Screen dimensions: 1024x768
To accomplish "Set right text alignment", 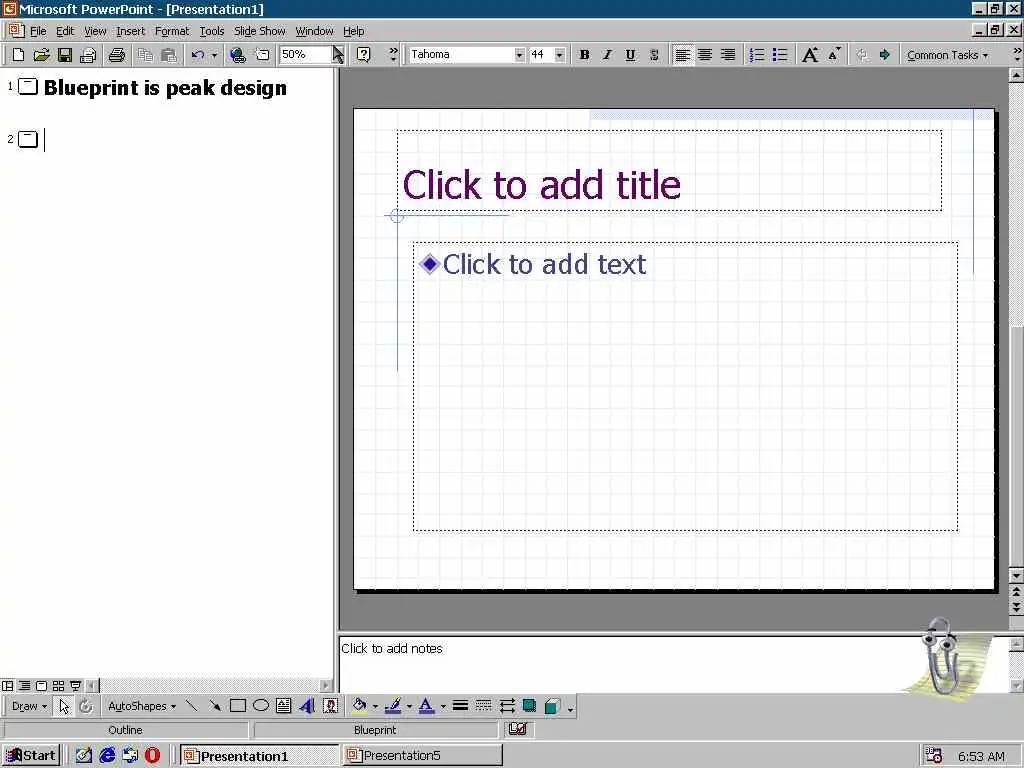I will (728, 55).
